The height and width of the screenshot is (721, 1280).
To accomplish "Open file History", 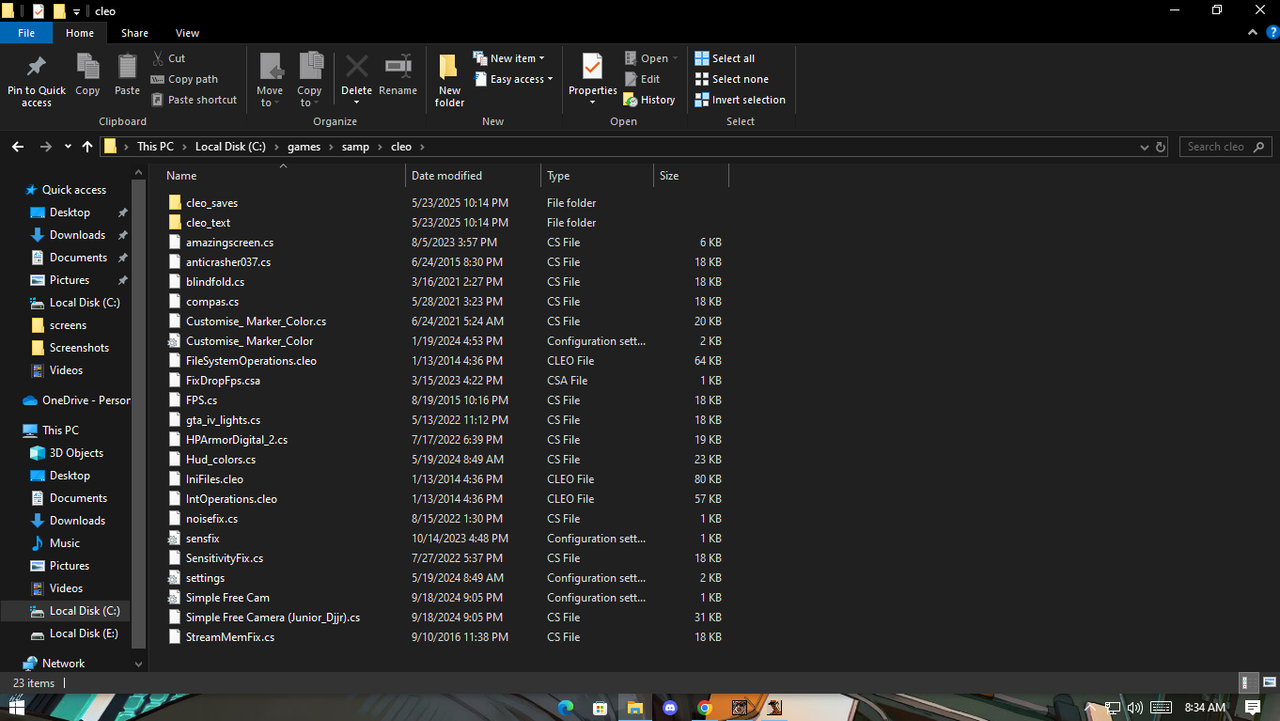I will click(649, 100).
